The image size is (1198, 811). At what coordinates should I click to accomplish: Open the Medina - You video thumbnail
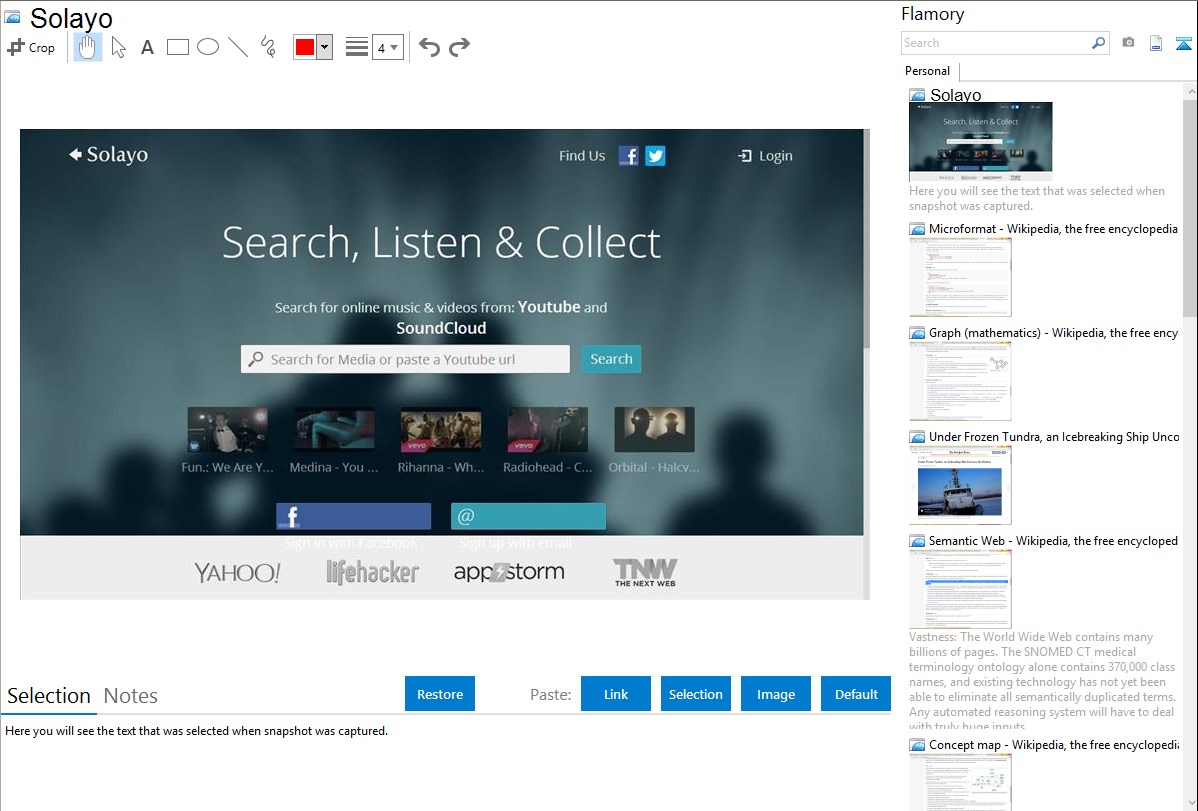(334, 430)
